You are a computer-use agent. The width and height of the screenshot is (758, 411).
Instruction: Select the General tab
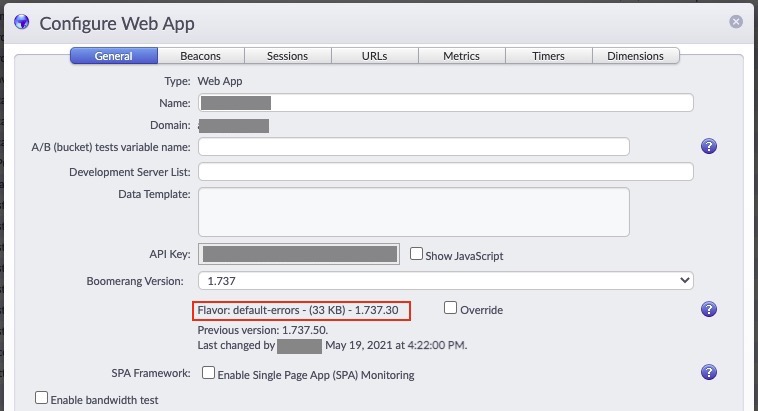[x=113, y=56]
